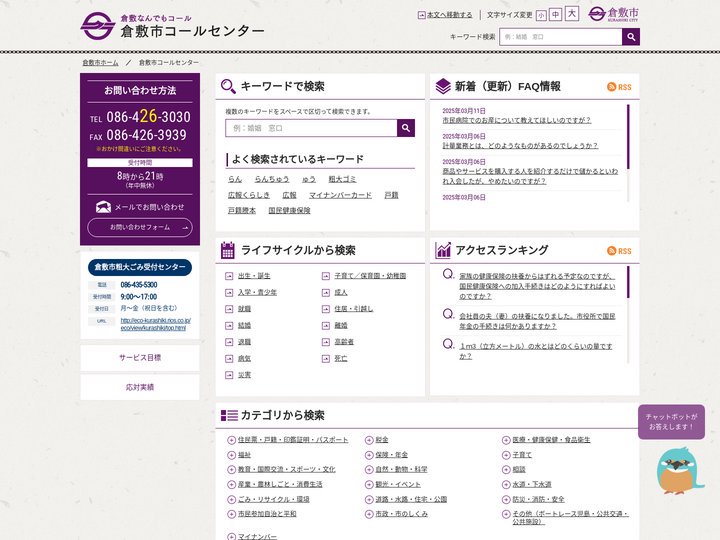
Task: Open the 退職 lifecycle link
Action: click(x=244, y=342)
